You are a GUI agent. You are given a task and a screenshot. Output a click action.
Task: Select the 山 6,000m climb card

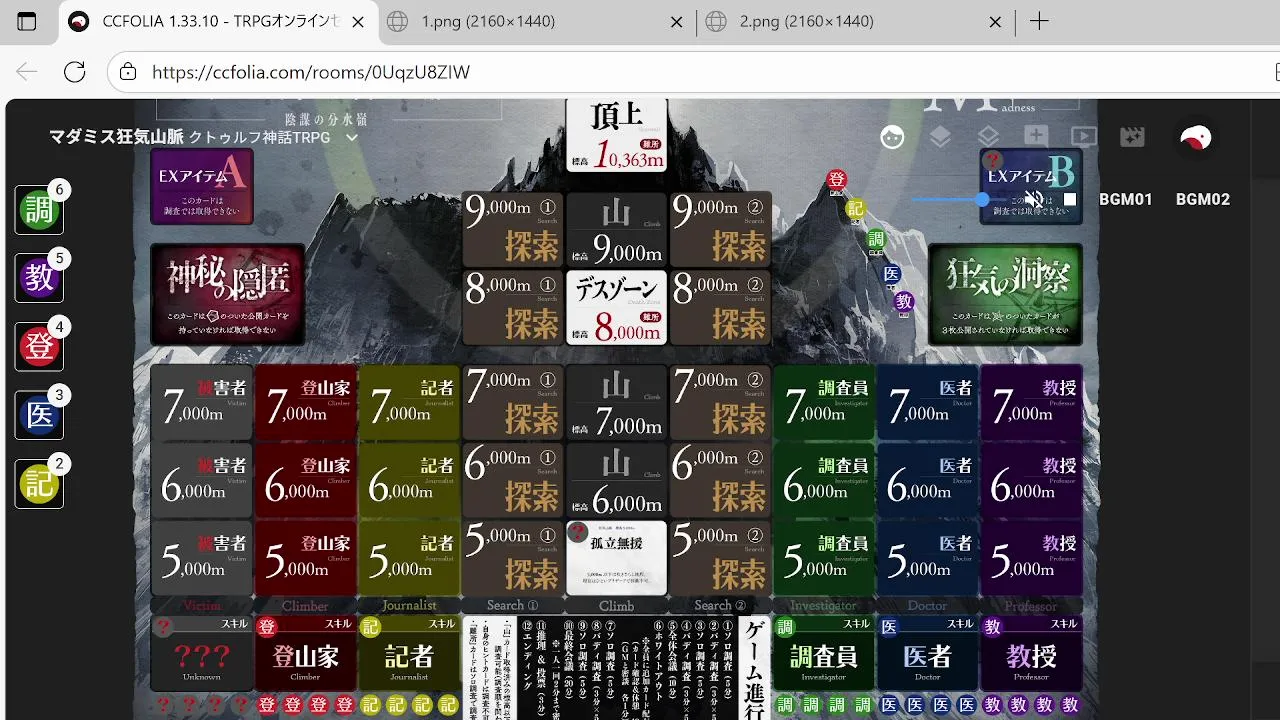coord(616,480)
